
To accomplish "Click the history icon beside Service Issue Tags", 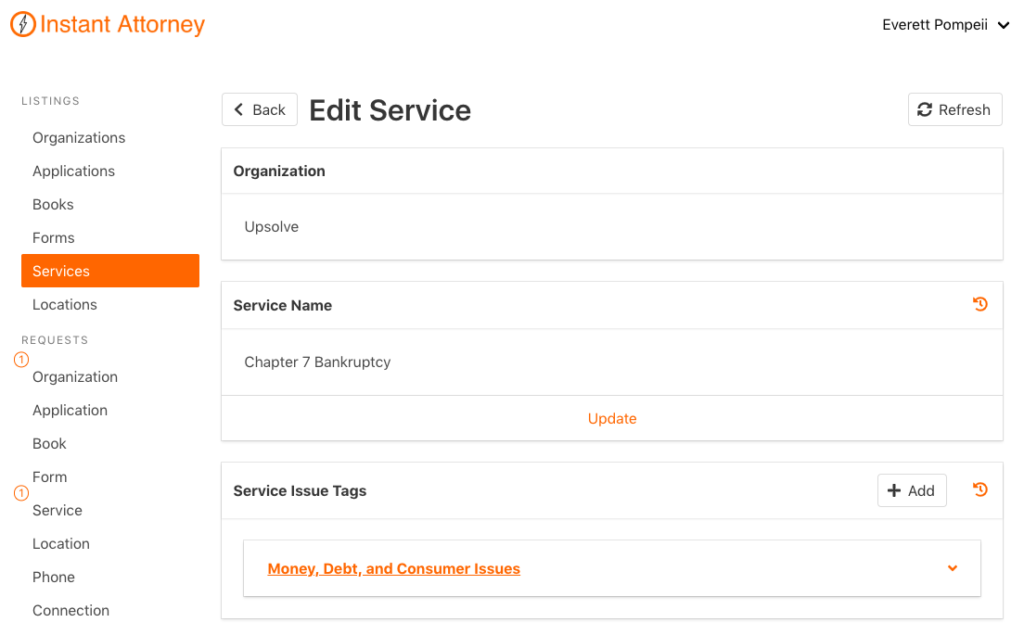I will 980,490.
